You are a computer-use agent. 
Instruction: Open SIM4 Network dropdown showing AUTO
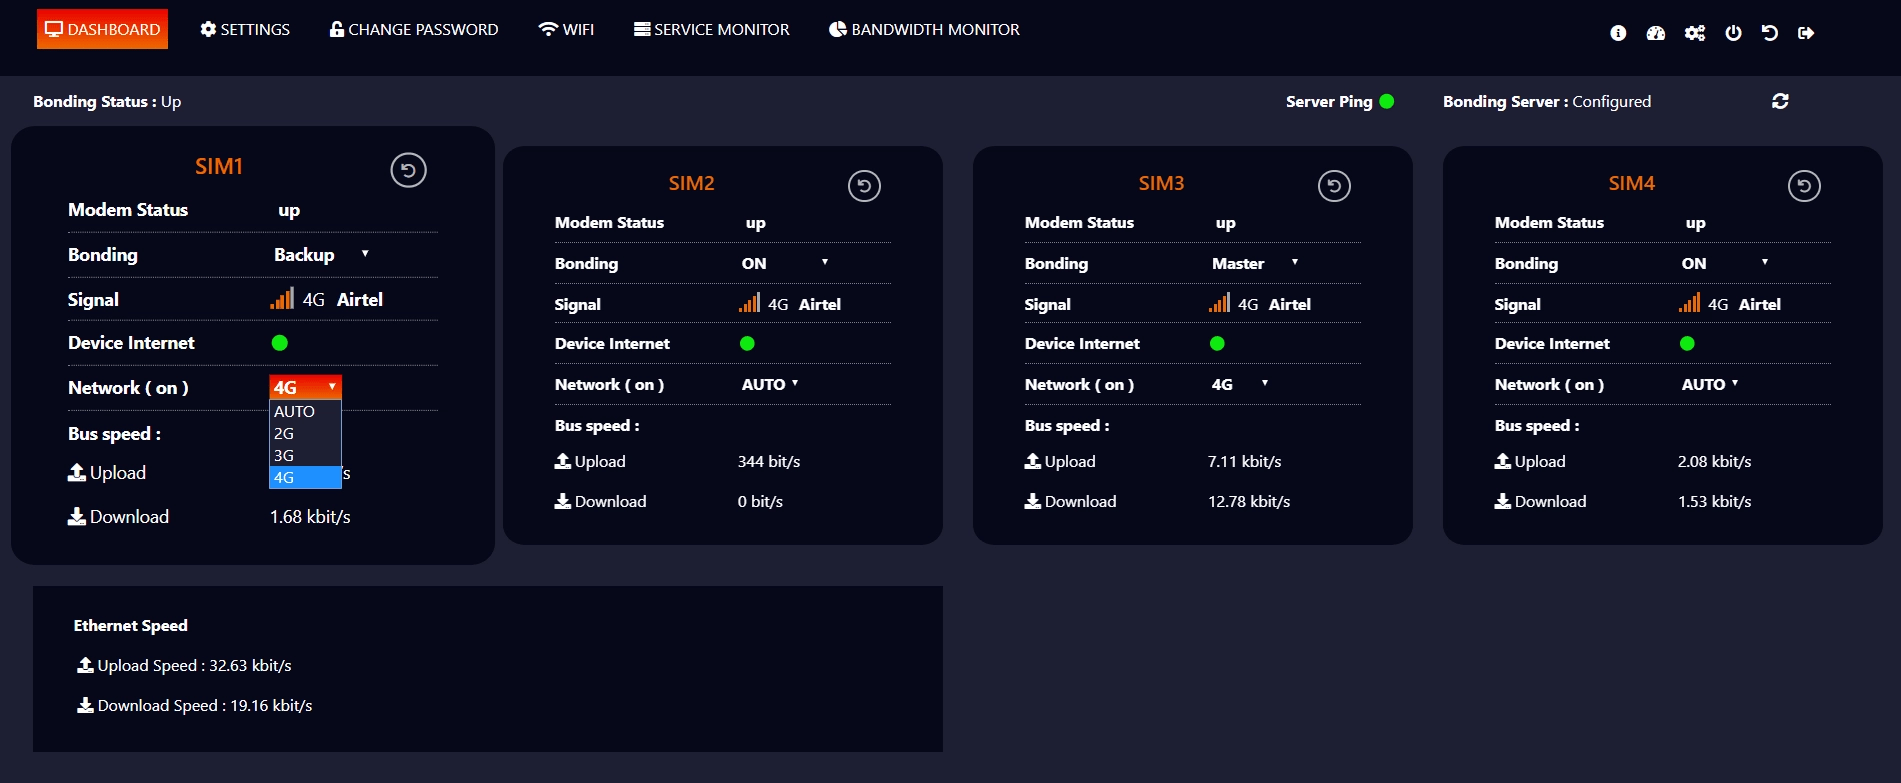point(1710,384)
